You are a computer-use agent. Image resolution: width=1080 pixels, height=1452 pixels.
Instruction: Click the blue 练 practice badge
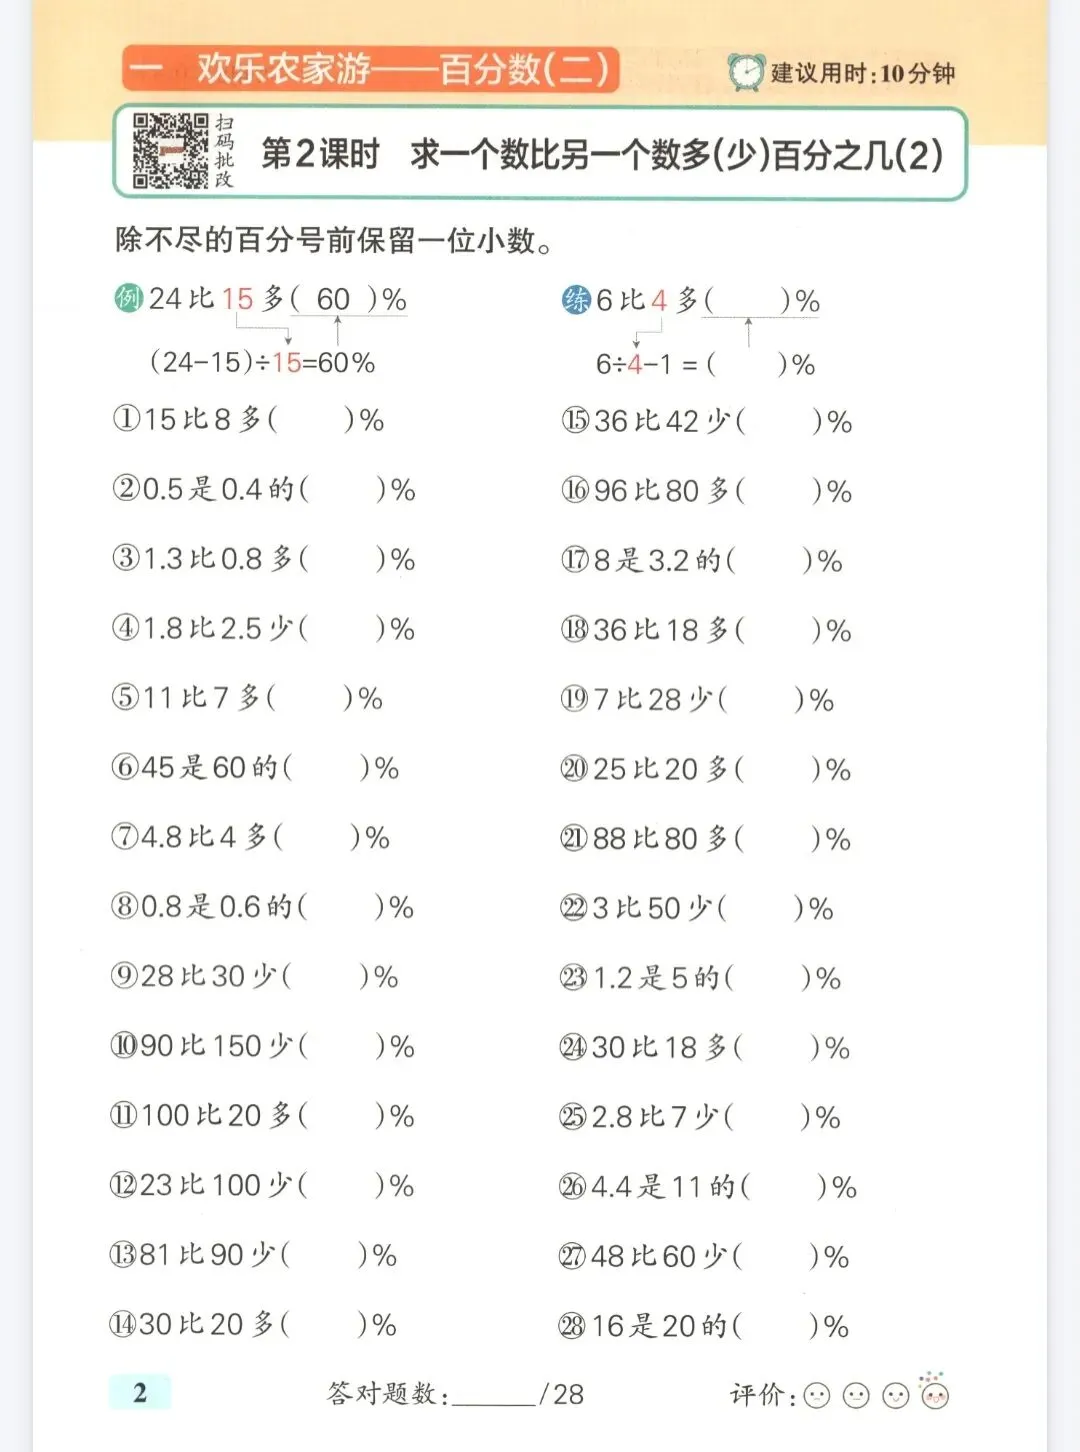point(577,299)
